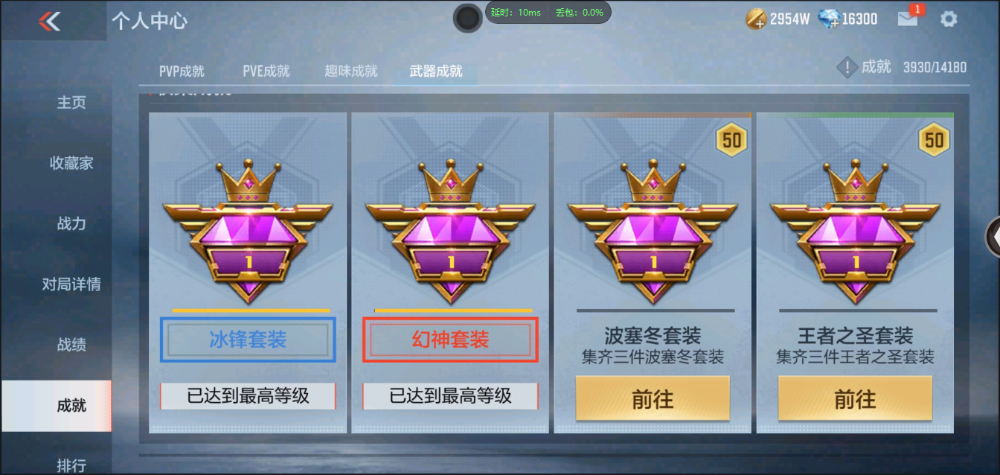
Task: Open the mail envelope icon
Action: coord(908,19)
